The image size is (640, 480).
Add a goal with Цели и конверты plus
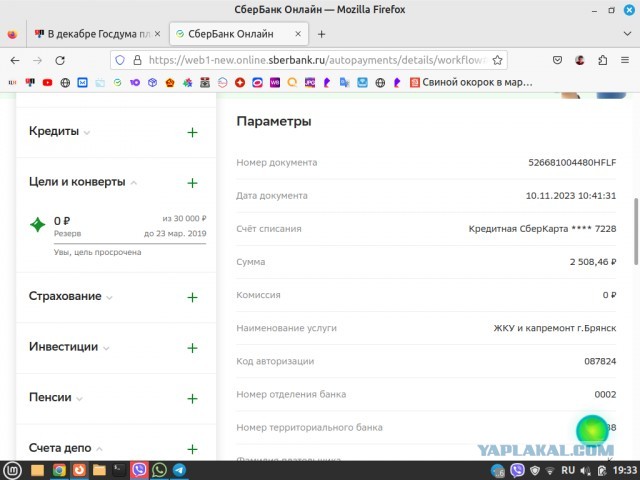pos(192,183)
